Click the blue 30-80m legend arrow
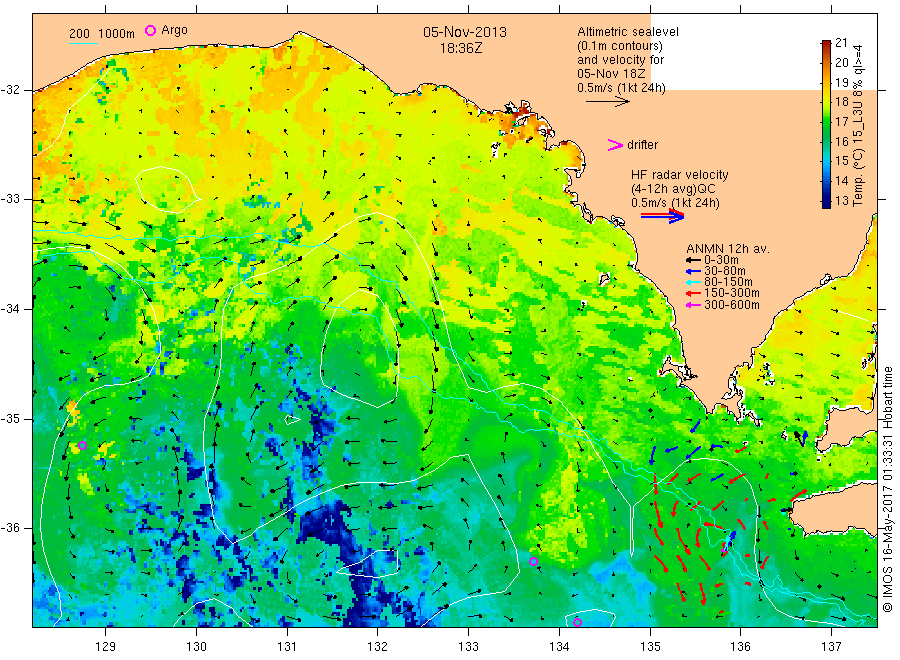The width and height of the screenshot is (900, 660). [693, 271]
